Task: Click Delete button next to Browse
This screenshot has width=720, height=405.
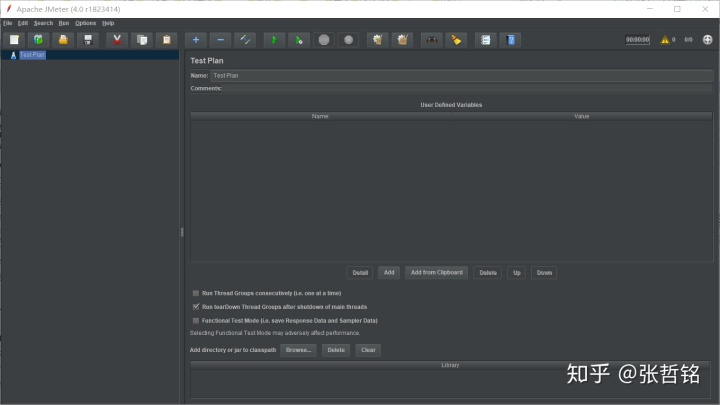Action: point(336,350)
